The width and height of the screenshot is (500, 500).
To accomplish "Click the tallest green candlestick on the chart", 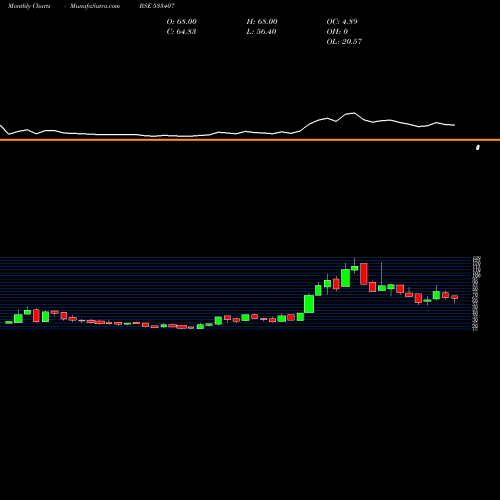I will pos(309,304).
